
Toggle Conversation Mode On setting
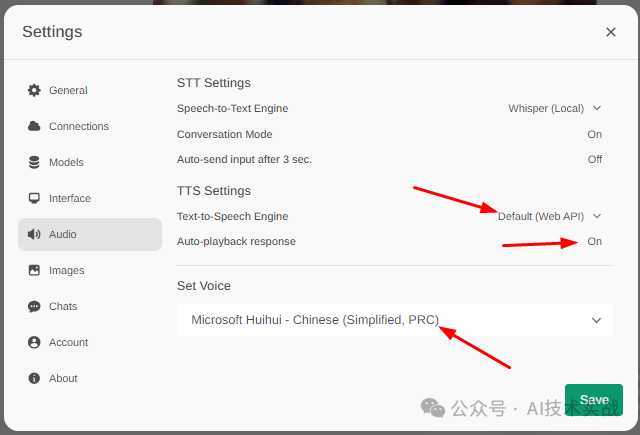[x=595, y=134]
